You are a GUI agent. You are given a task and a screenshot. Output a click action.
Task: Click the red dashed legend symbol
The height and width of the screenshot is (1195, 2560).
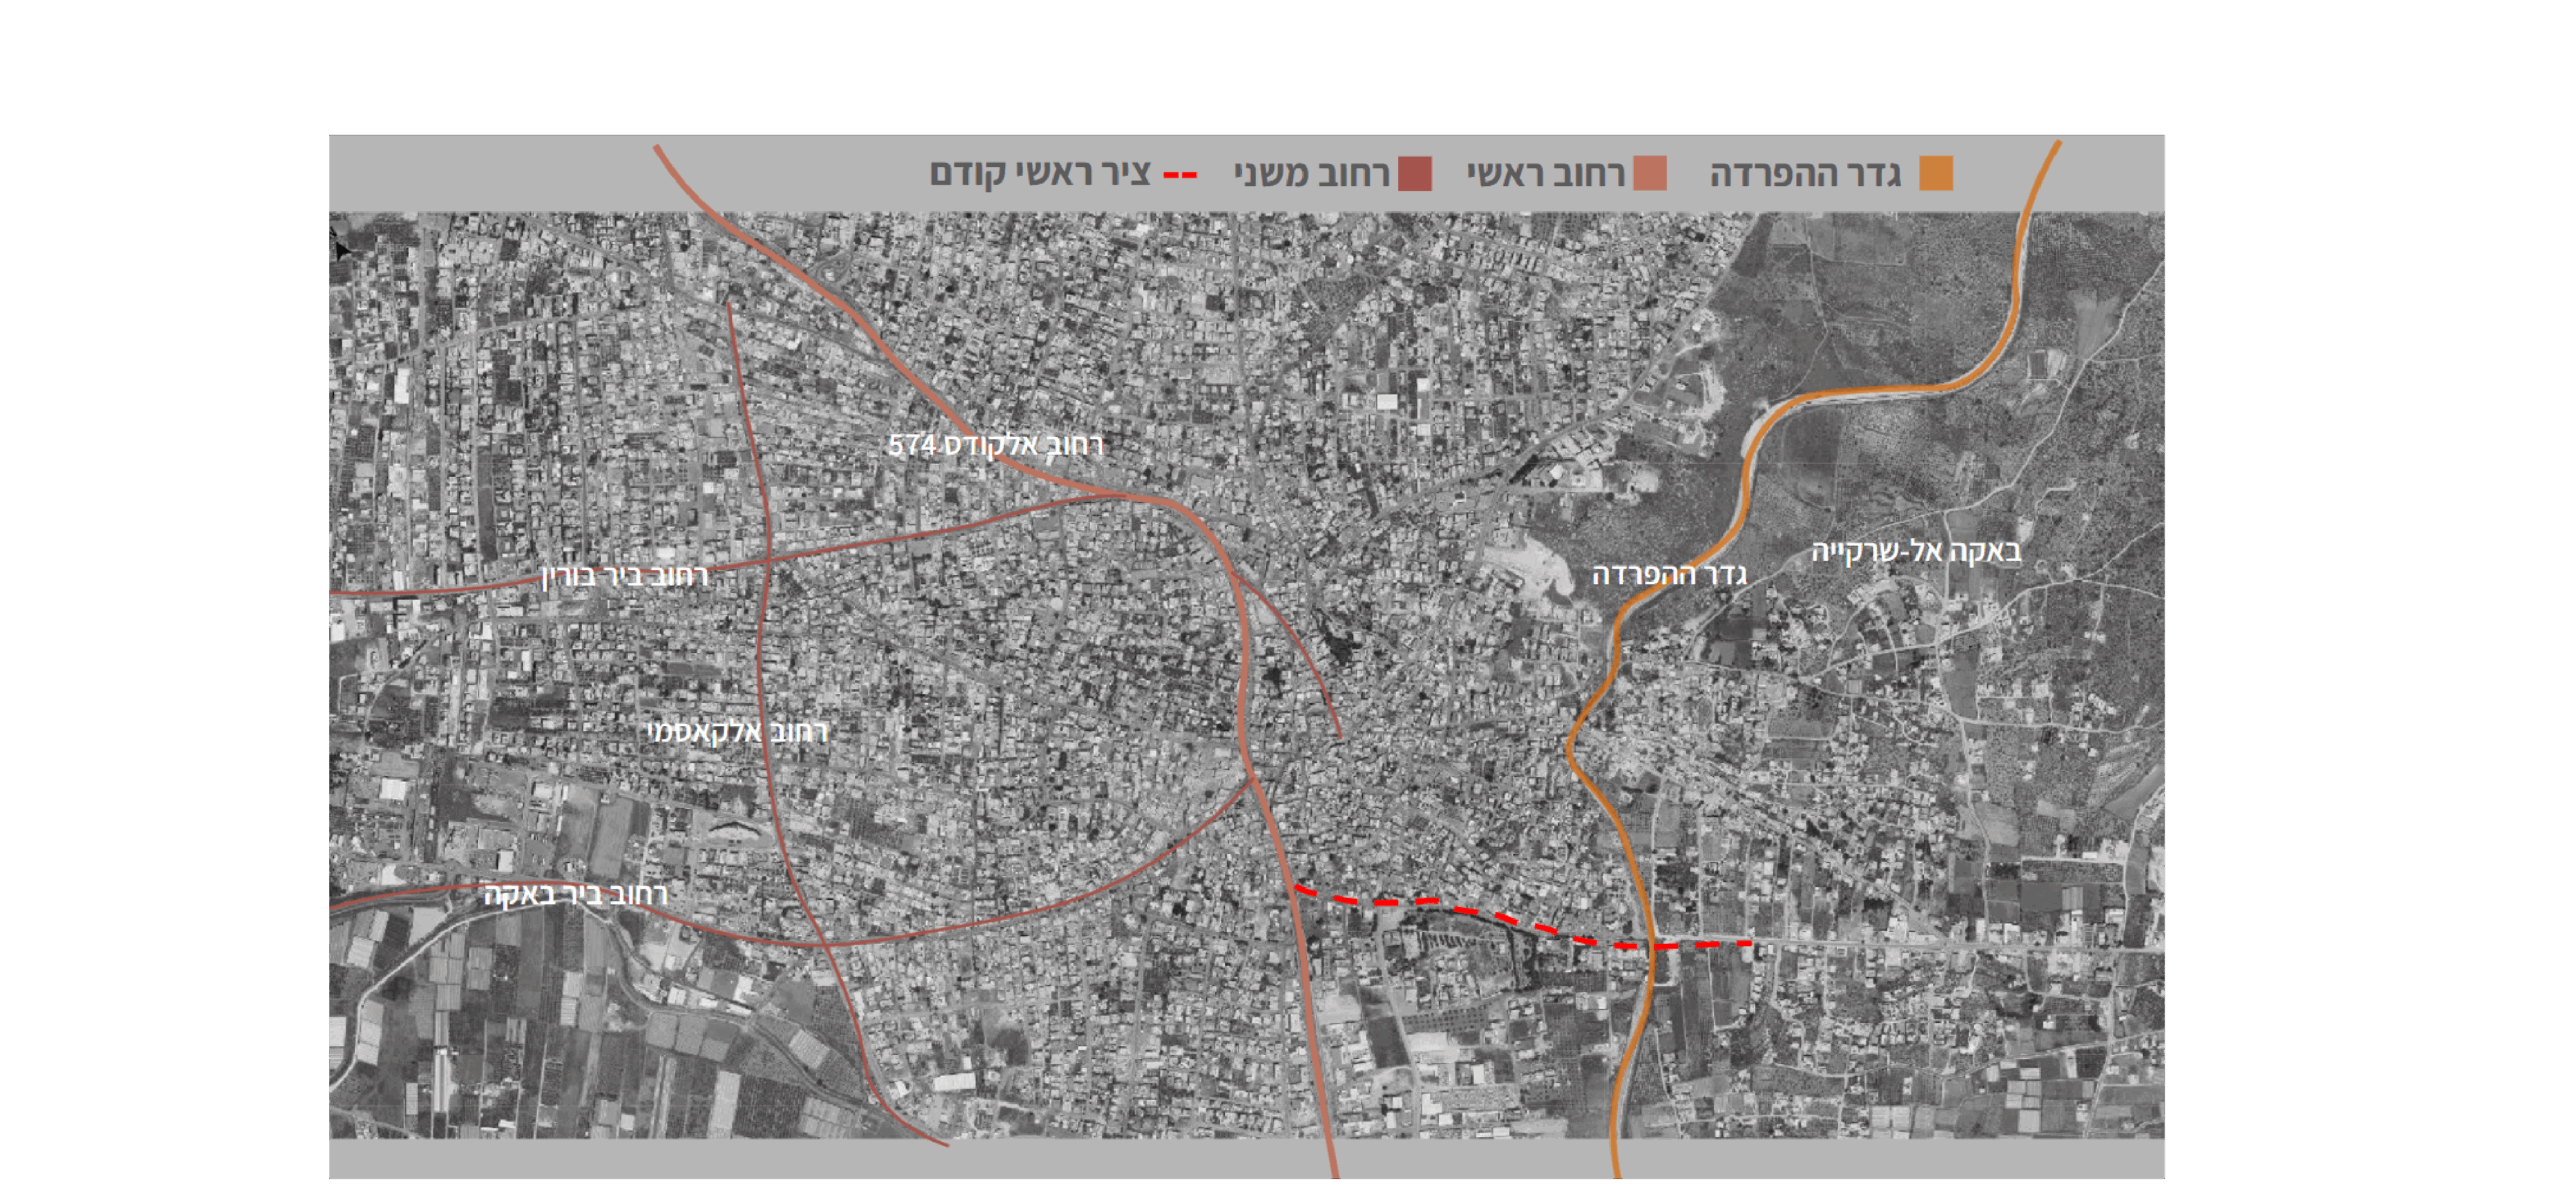(x=1180, y=176)
